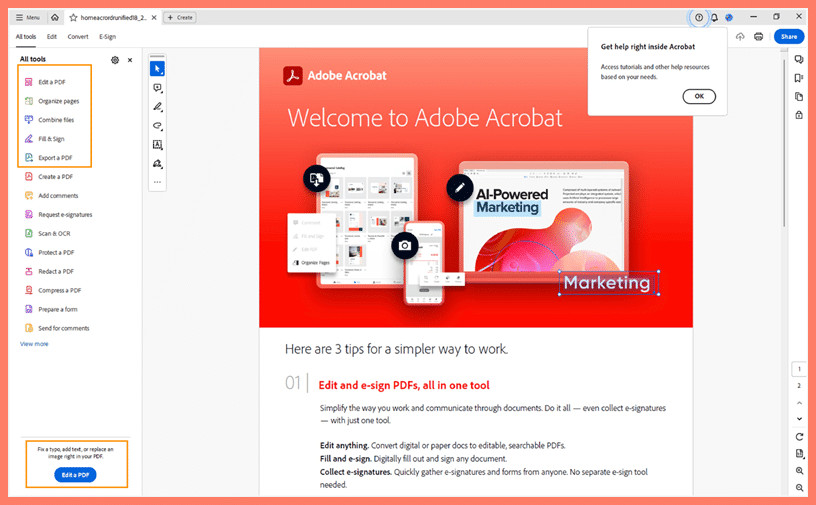The height and width of the screenshot is (505, 816).
Task: Zoom out with magnifier minus
Action: [799, 488]
